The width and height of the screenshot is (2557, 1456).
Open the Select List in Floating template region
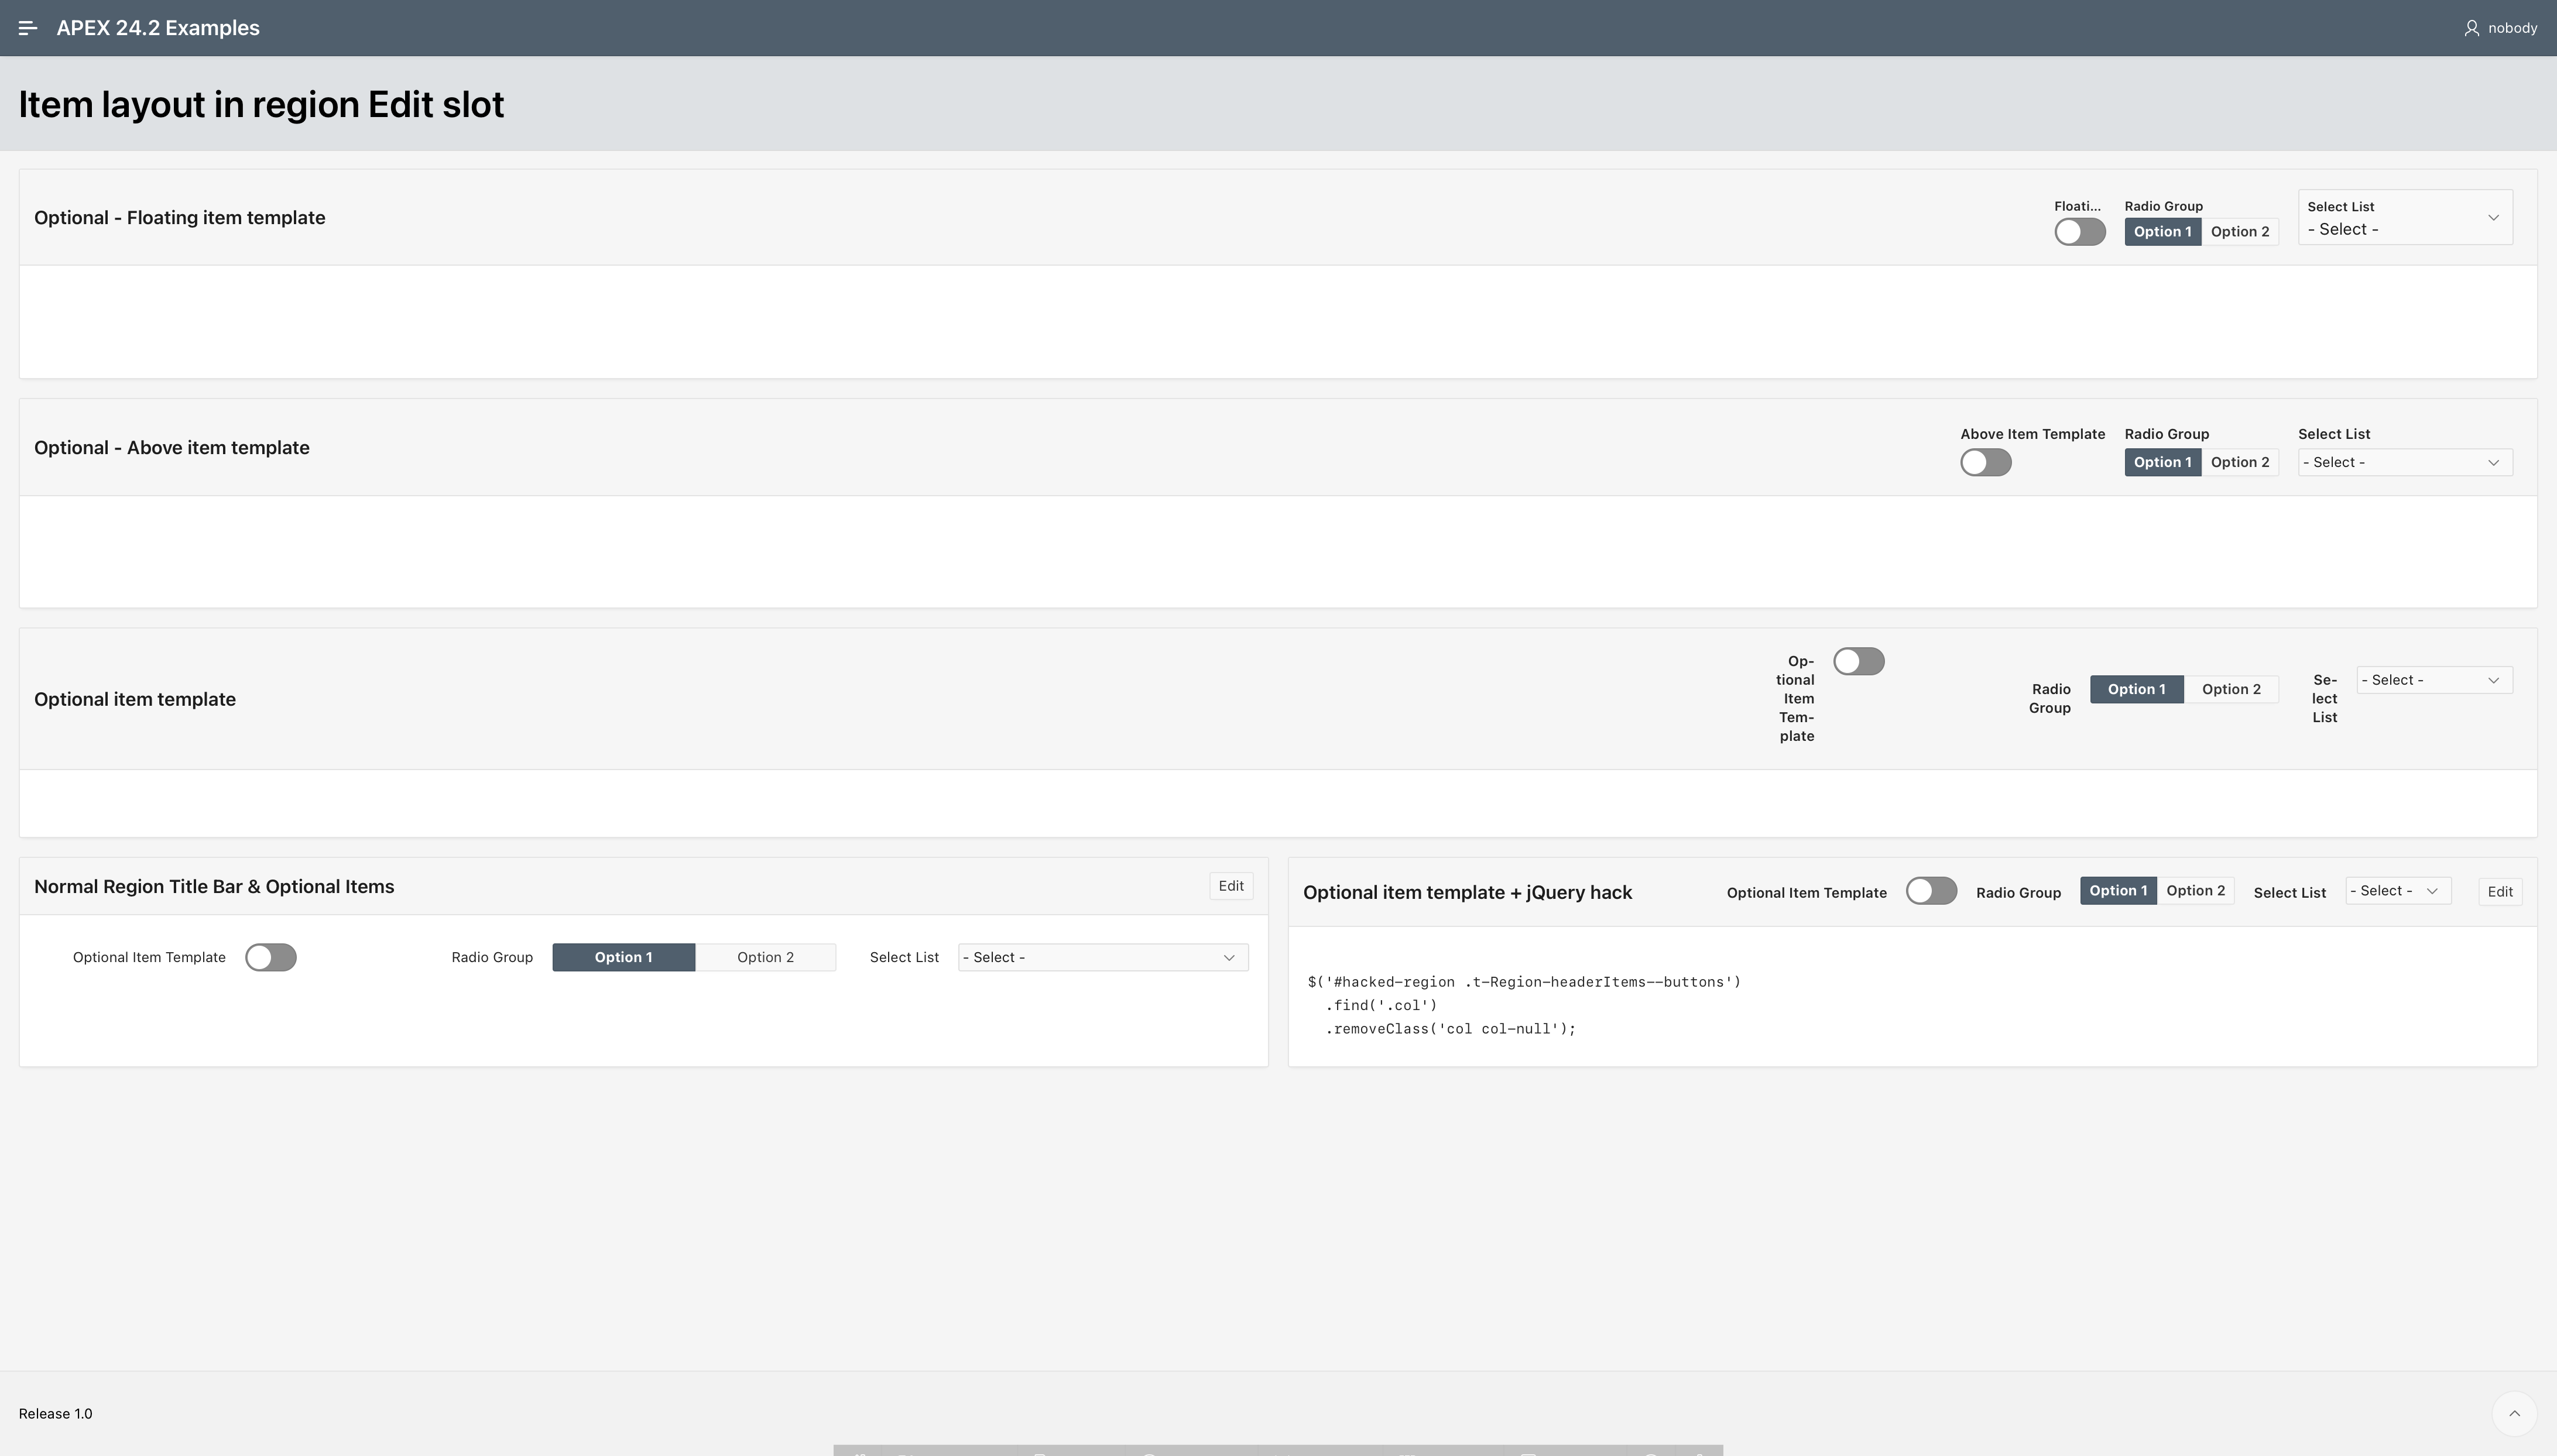tap(2404, 218)
